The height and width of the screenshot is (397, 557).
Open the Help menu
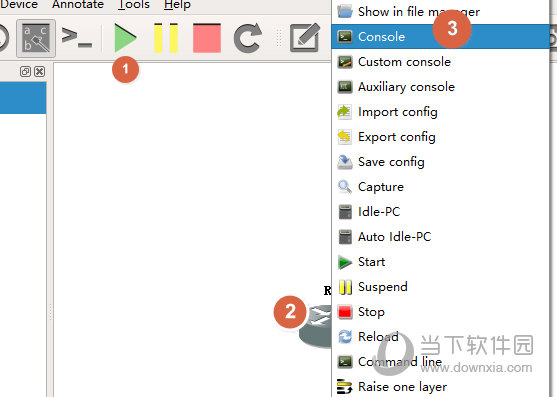coord(177,5)
